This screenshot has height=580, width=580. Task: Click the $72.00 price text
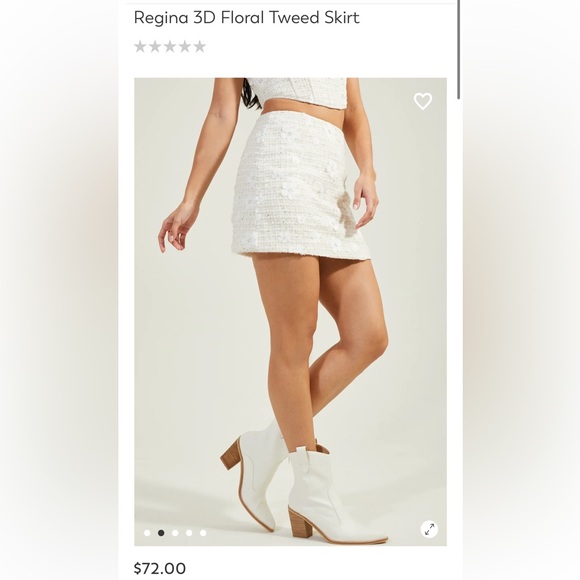click(160, 568)
